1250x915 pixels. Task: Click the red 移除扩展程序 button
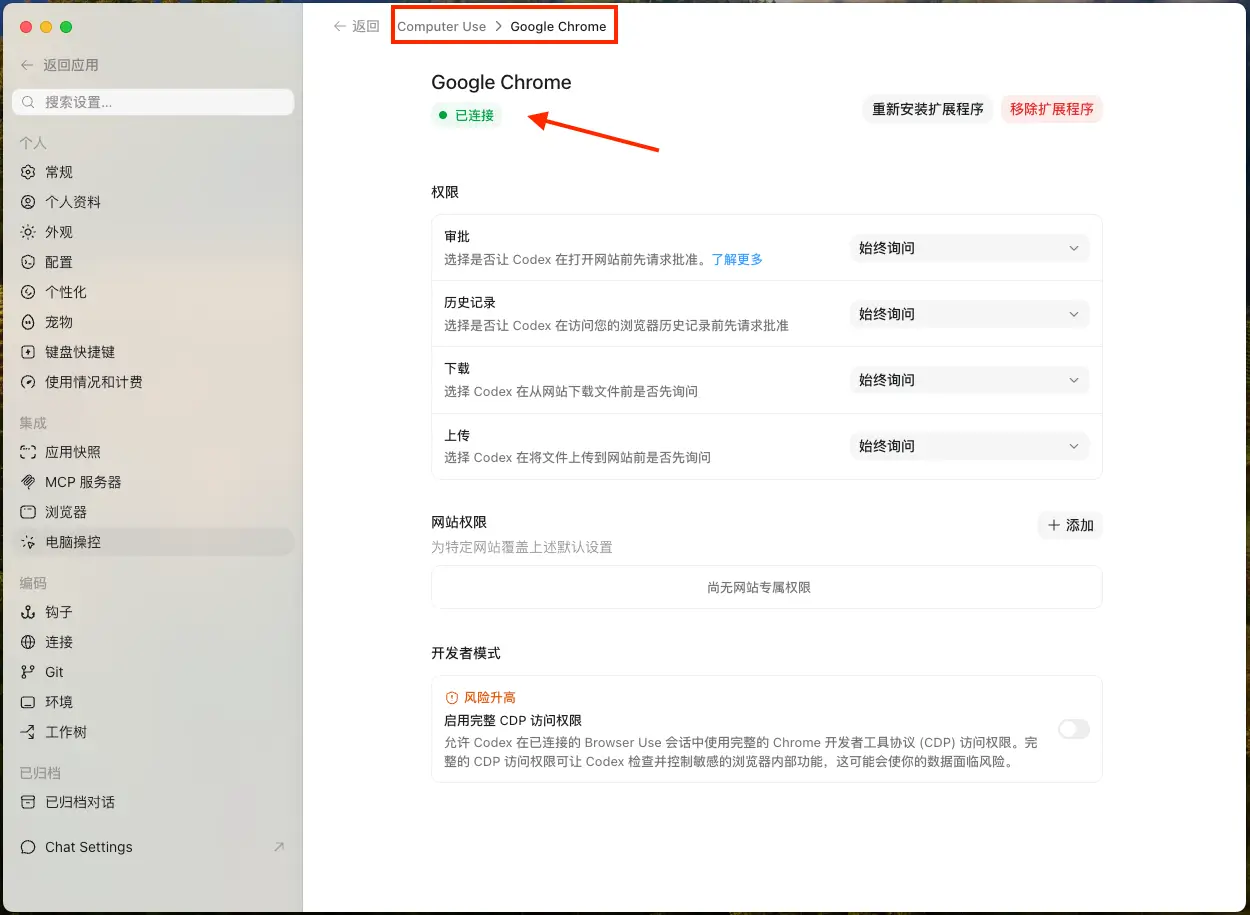(x=1052, y=109)
